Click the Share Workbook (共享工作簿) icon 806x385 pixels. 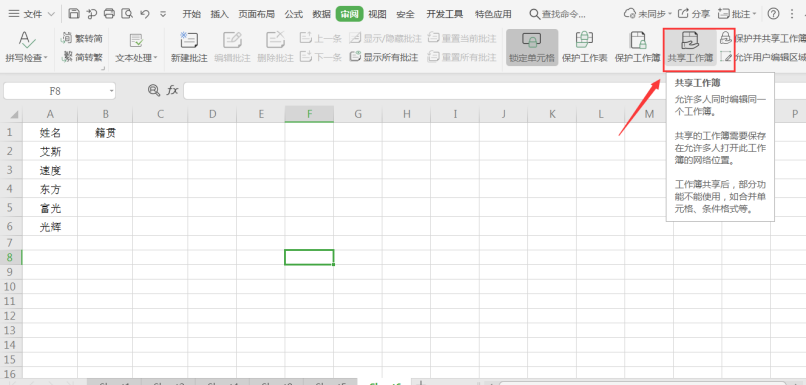(689, 41)
